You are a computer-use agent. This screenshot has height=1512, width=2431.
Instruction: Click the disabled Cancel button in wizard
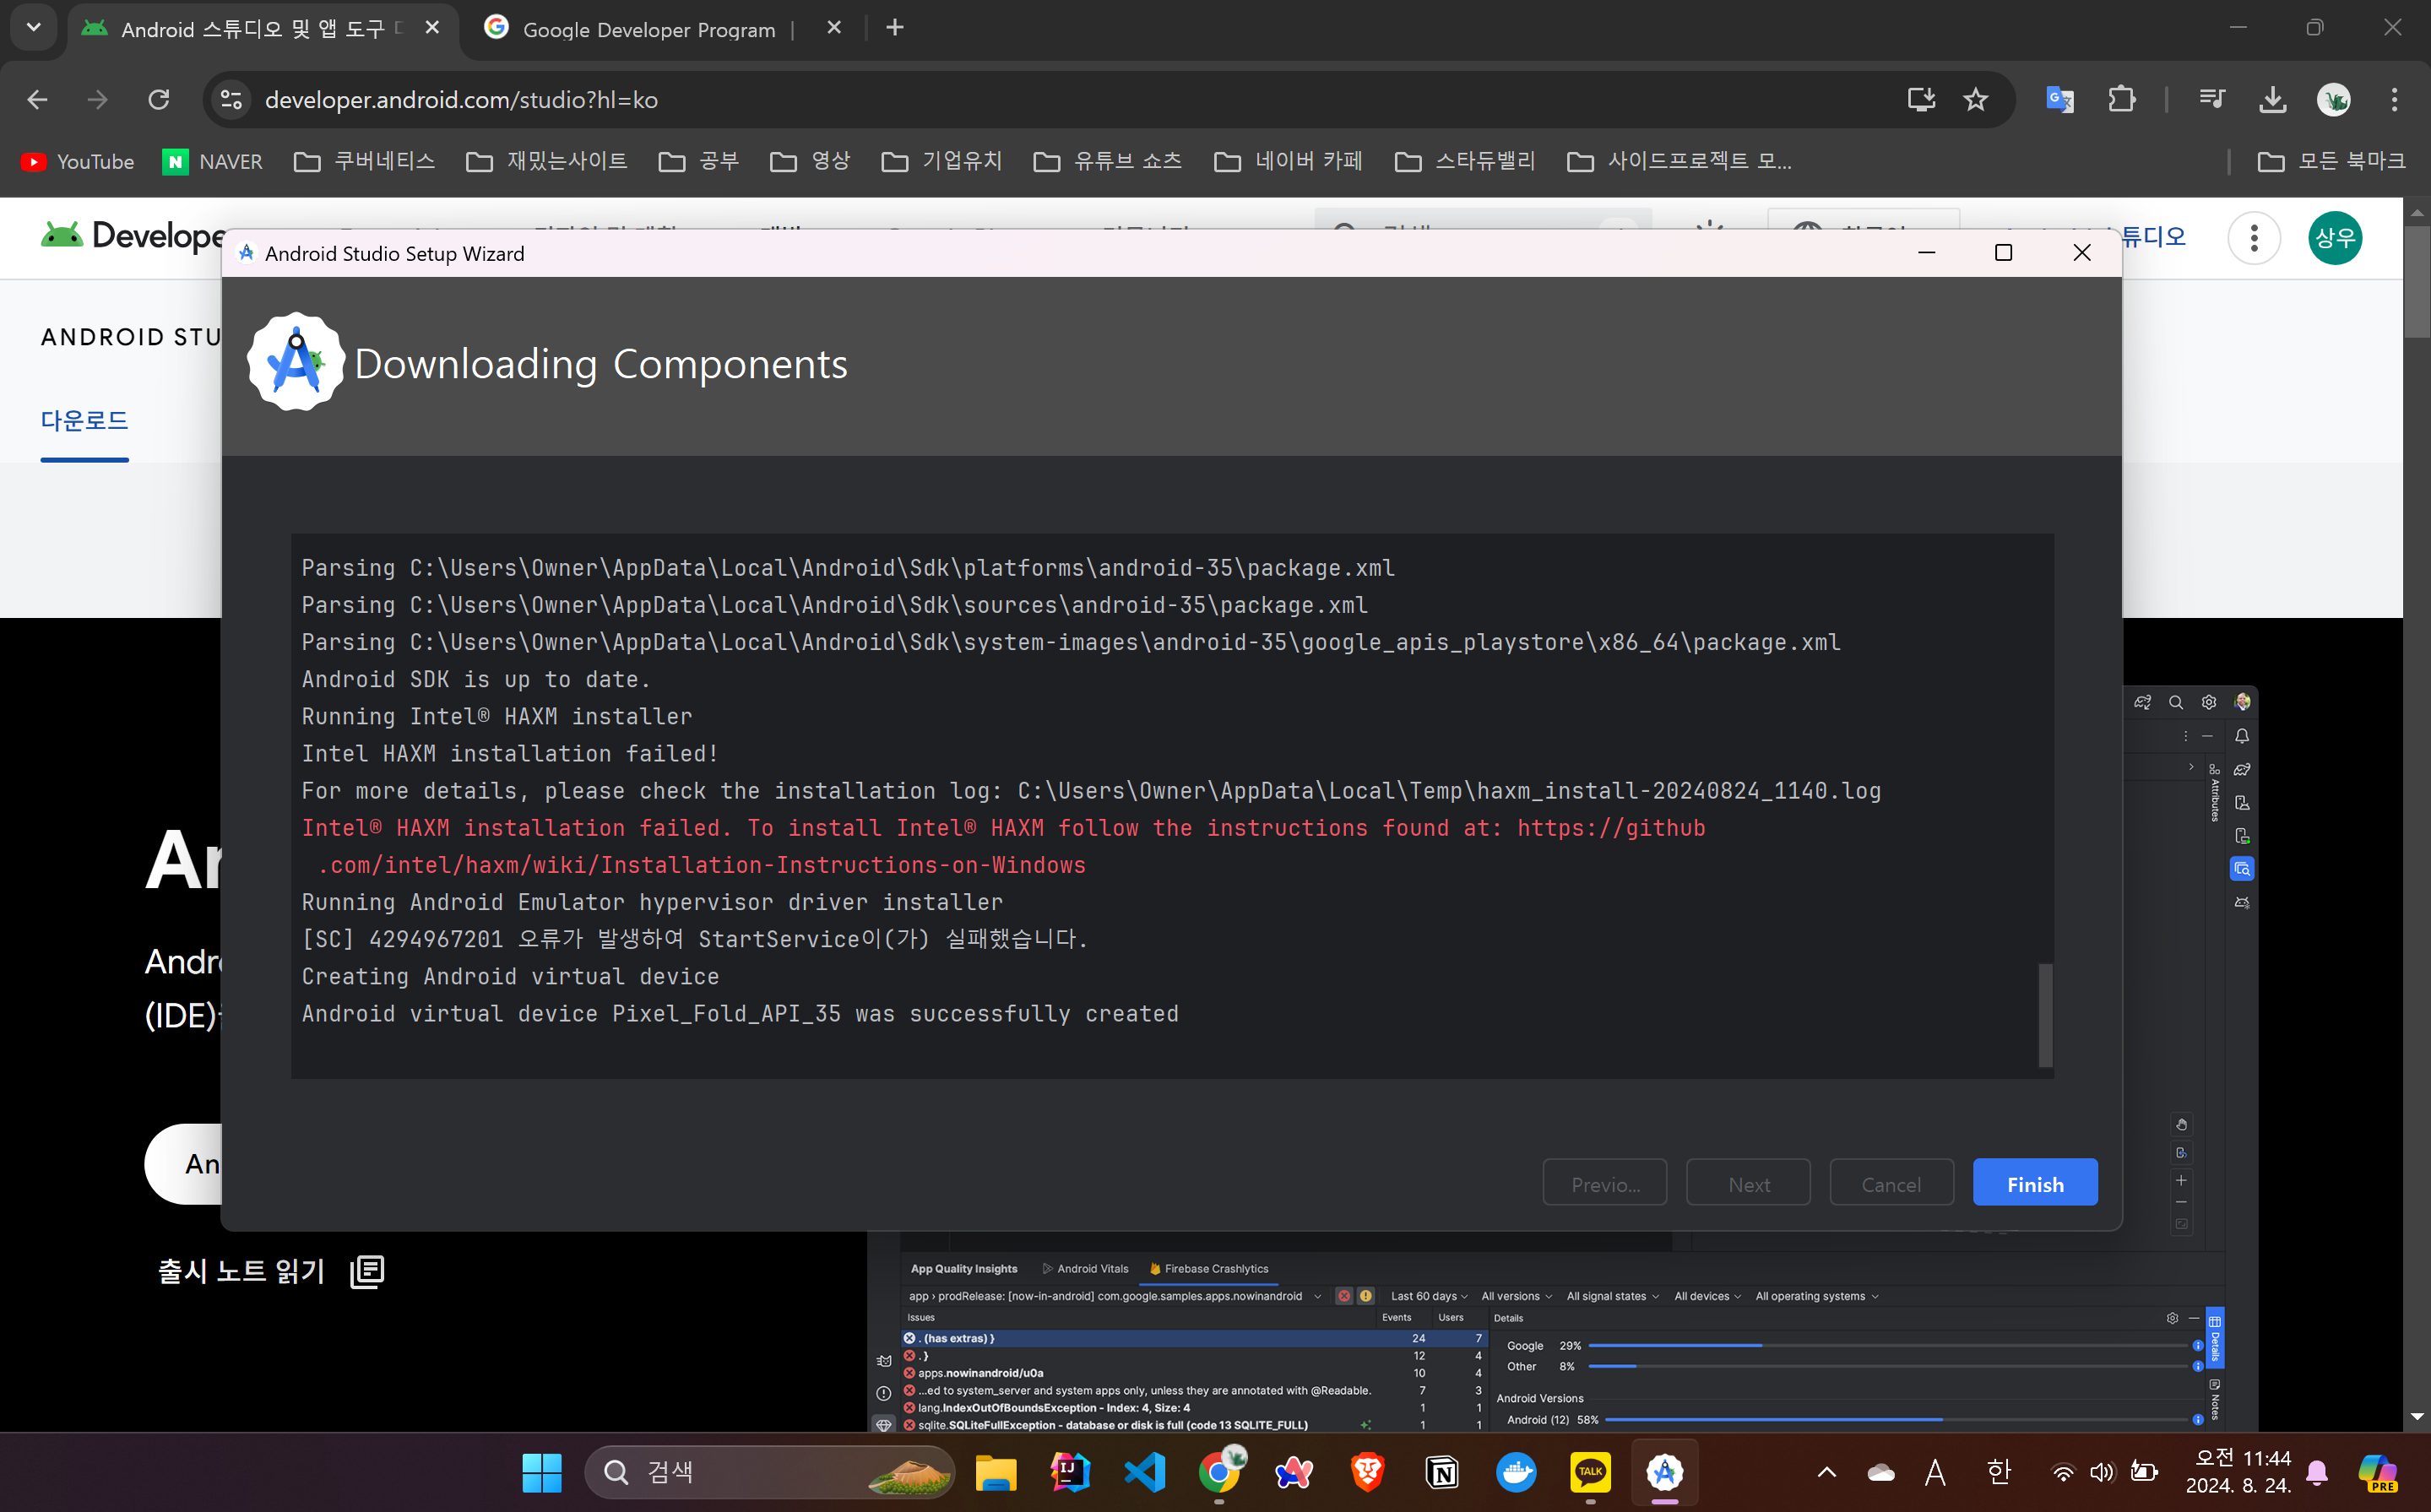point(1891,1183)
